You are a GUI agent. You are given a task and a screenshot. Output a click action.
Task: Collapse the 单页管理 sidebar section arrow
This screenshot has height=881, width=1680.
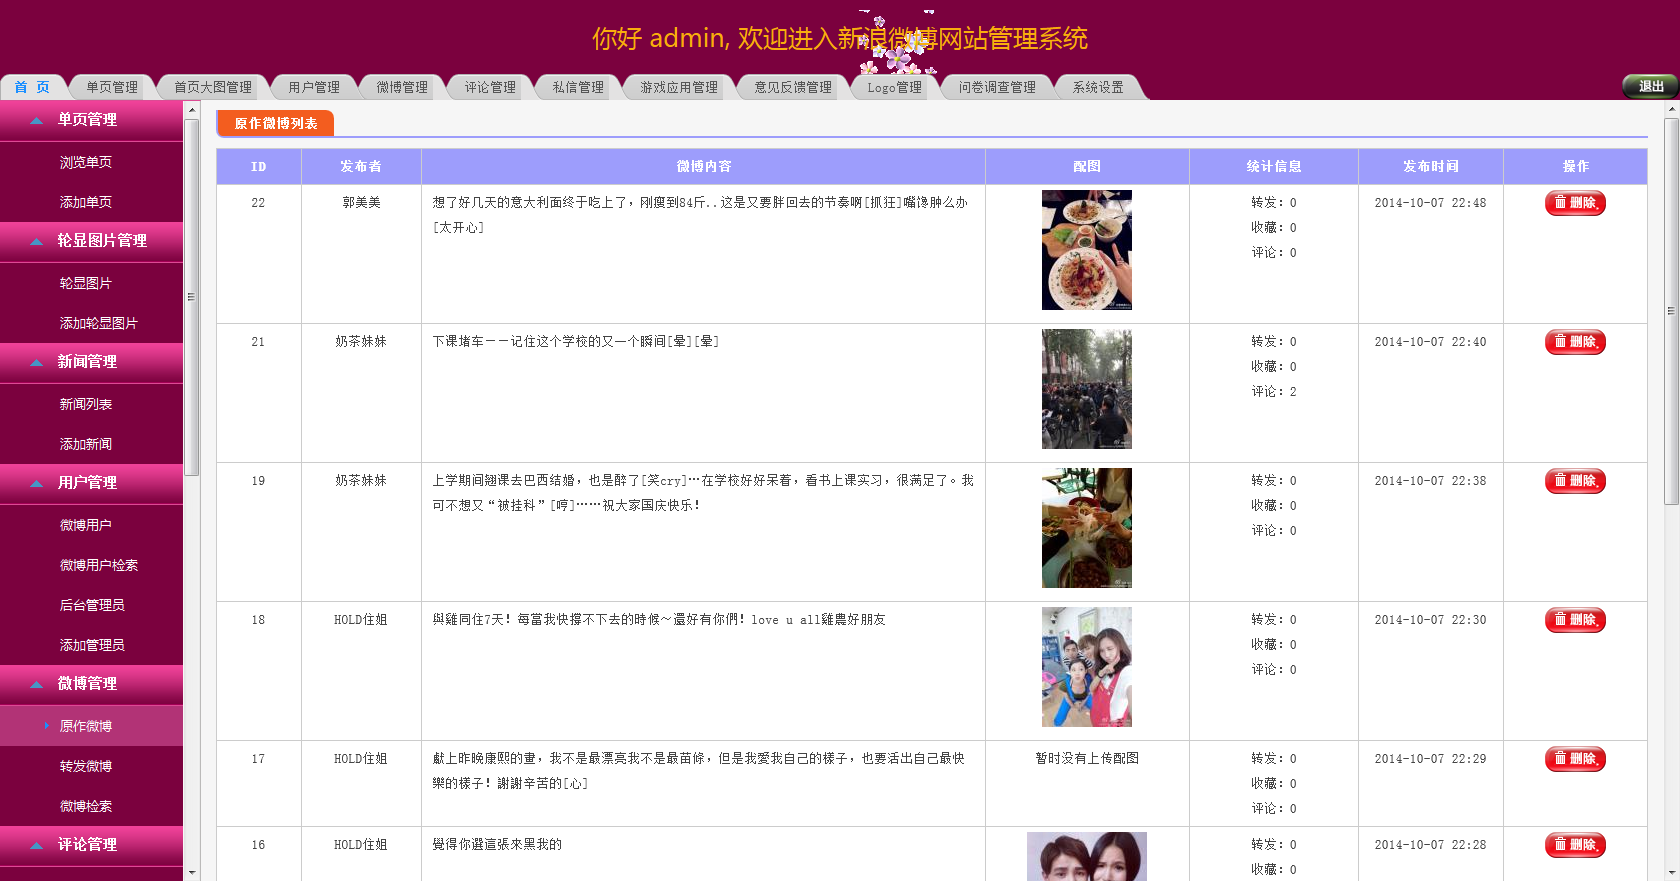pyautogui.click(x=37, y=121)
